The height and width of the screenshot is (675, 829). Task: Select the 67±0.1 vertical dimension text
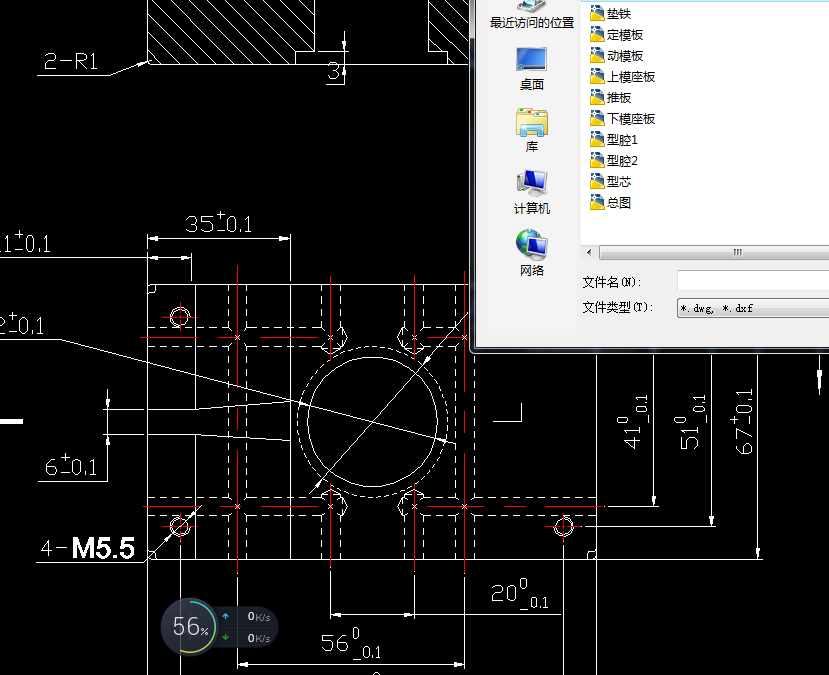[x=744, y=422]
